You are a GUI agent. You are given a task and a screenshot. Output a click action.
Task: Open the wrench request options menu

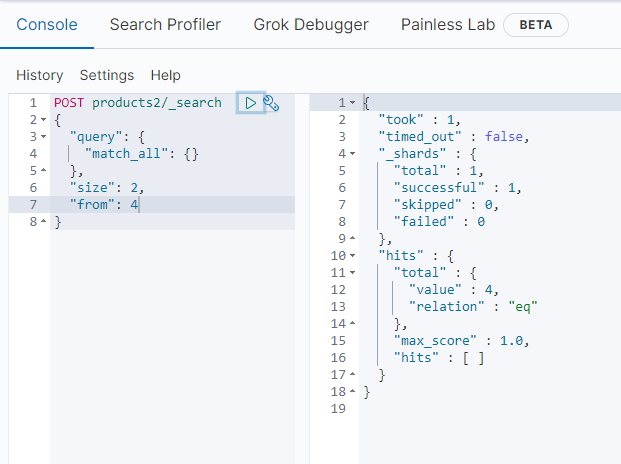click(270, 102)
